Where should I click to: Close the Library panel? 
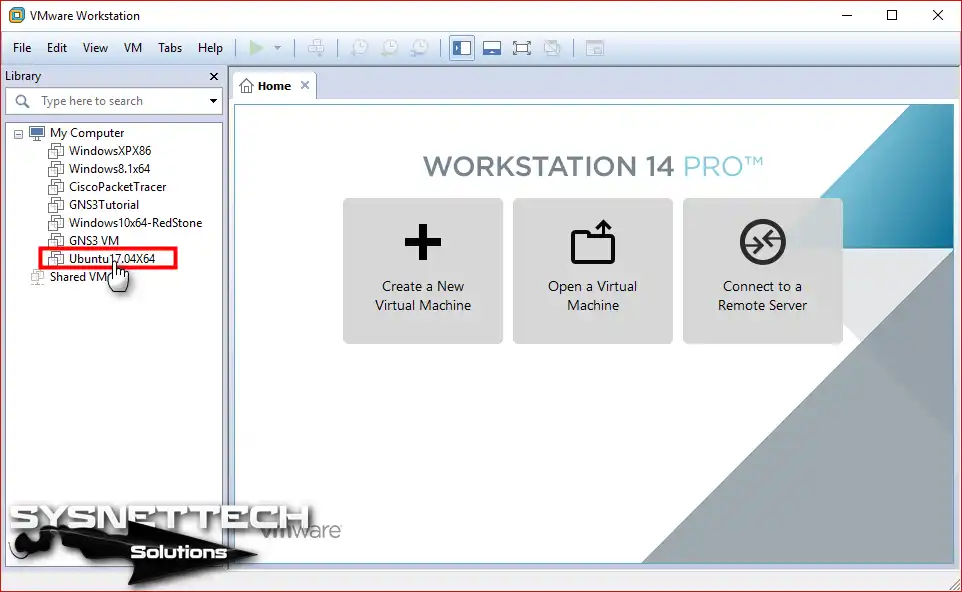pyautogui.click(x=214, y=76)
